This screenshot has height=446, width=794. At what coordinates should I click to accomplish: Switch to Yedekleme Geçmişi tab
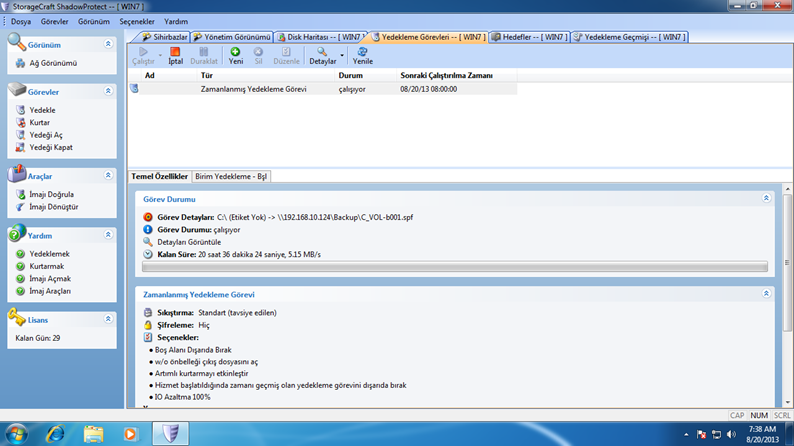629,37
